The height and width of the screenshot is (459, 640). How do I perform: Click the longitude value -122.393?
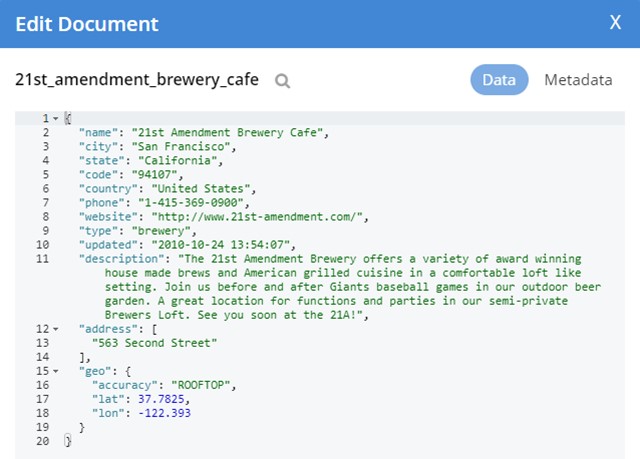[x=164, y=413]
